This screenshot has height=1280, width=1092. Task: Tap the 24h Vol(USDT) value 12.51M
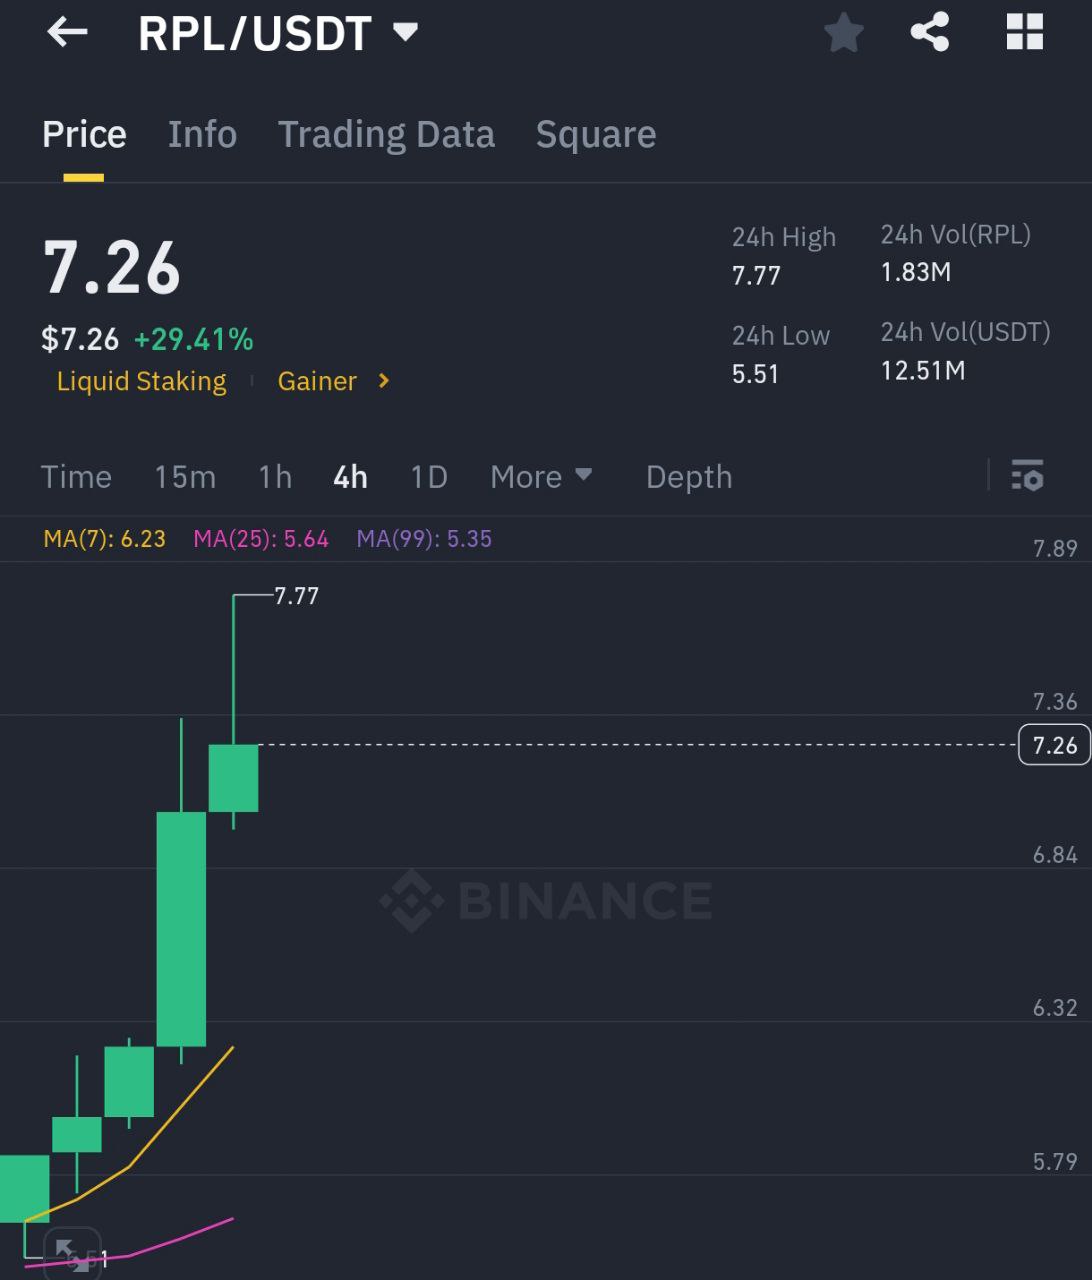923,371
